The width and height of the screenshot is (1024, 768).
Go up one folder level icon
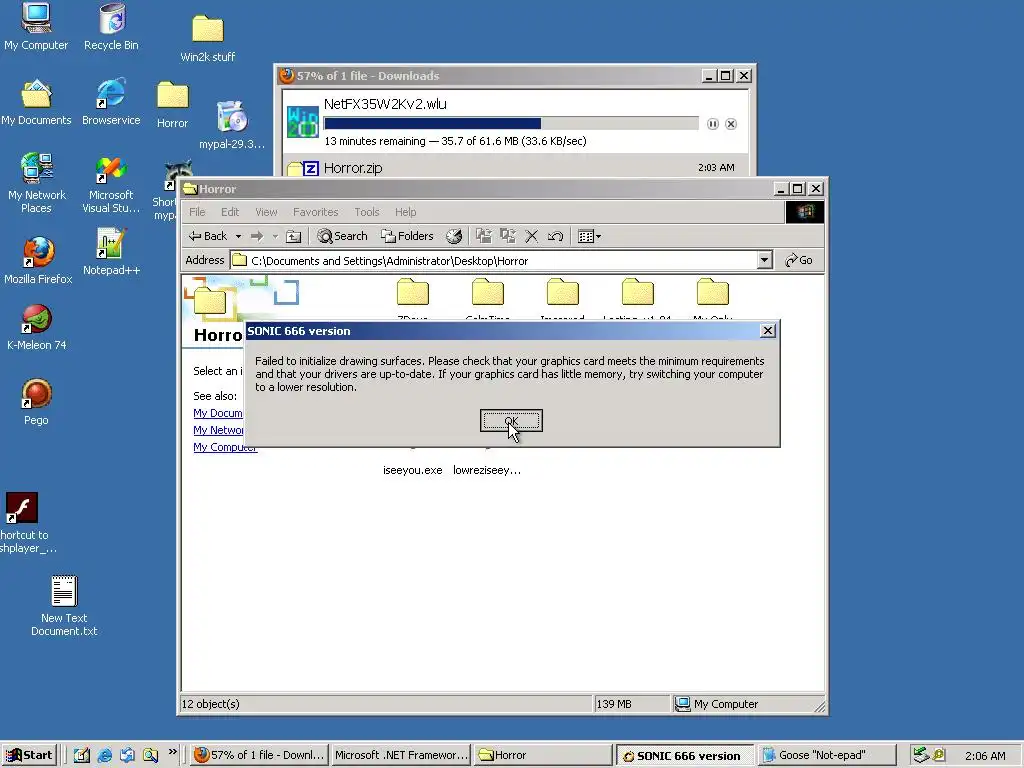tap(294, 236)
